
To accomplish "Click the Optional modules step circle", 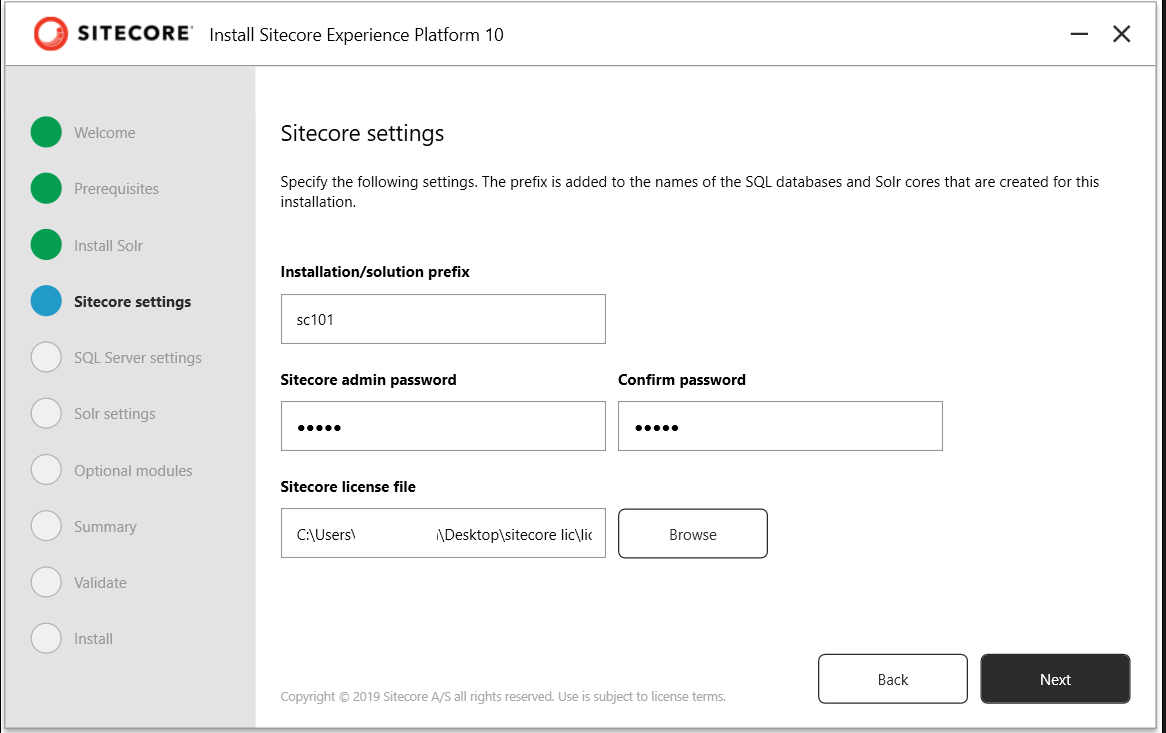I will pos(46,470).
